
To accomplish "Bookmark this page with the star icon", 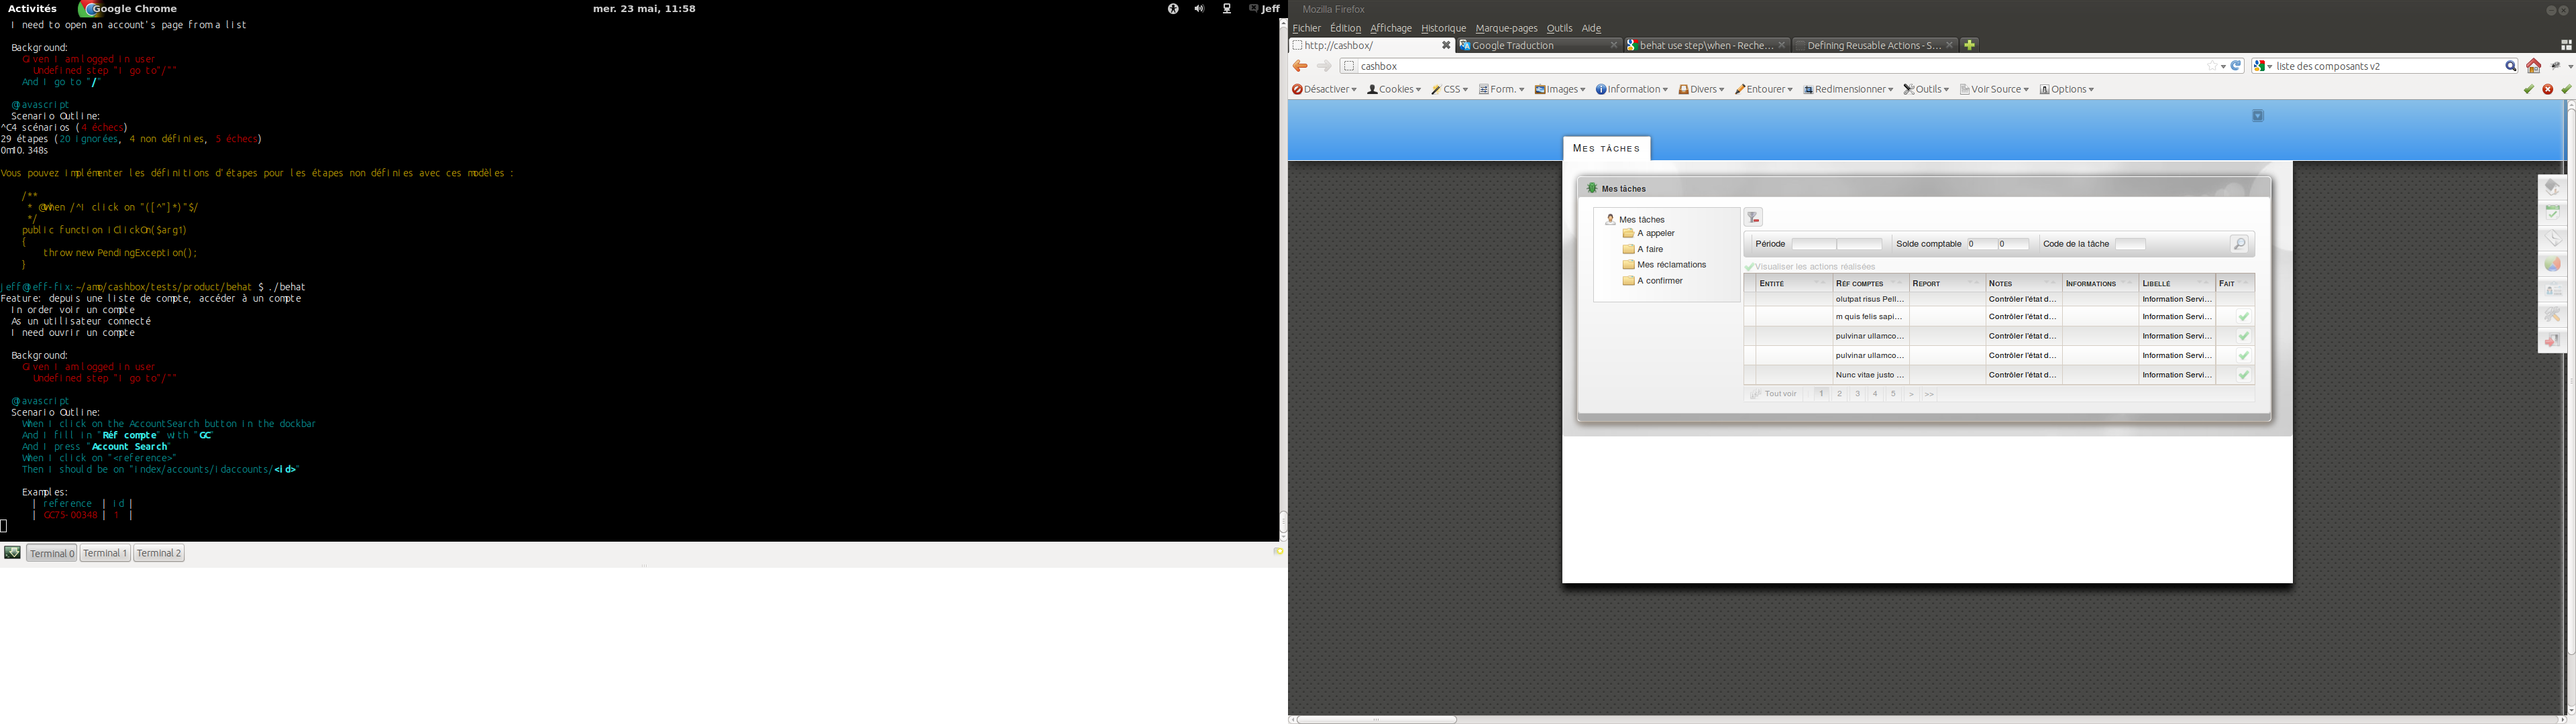I will click(2212, 67).
